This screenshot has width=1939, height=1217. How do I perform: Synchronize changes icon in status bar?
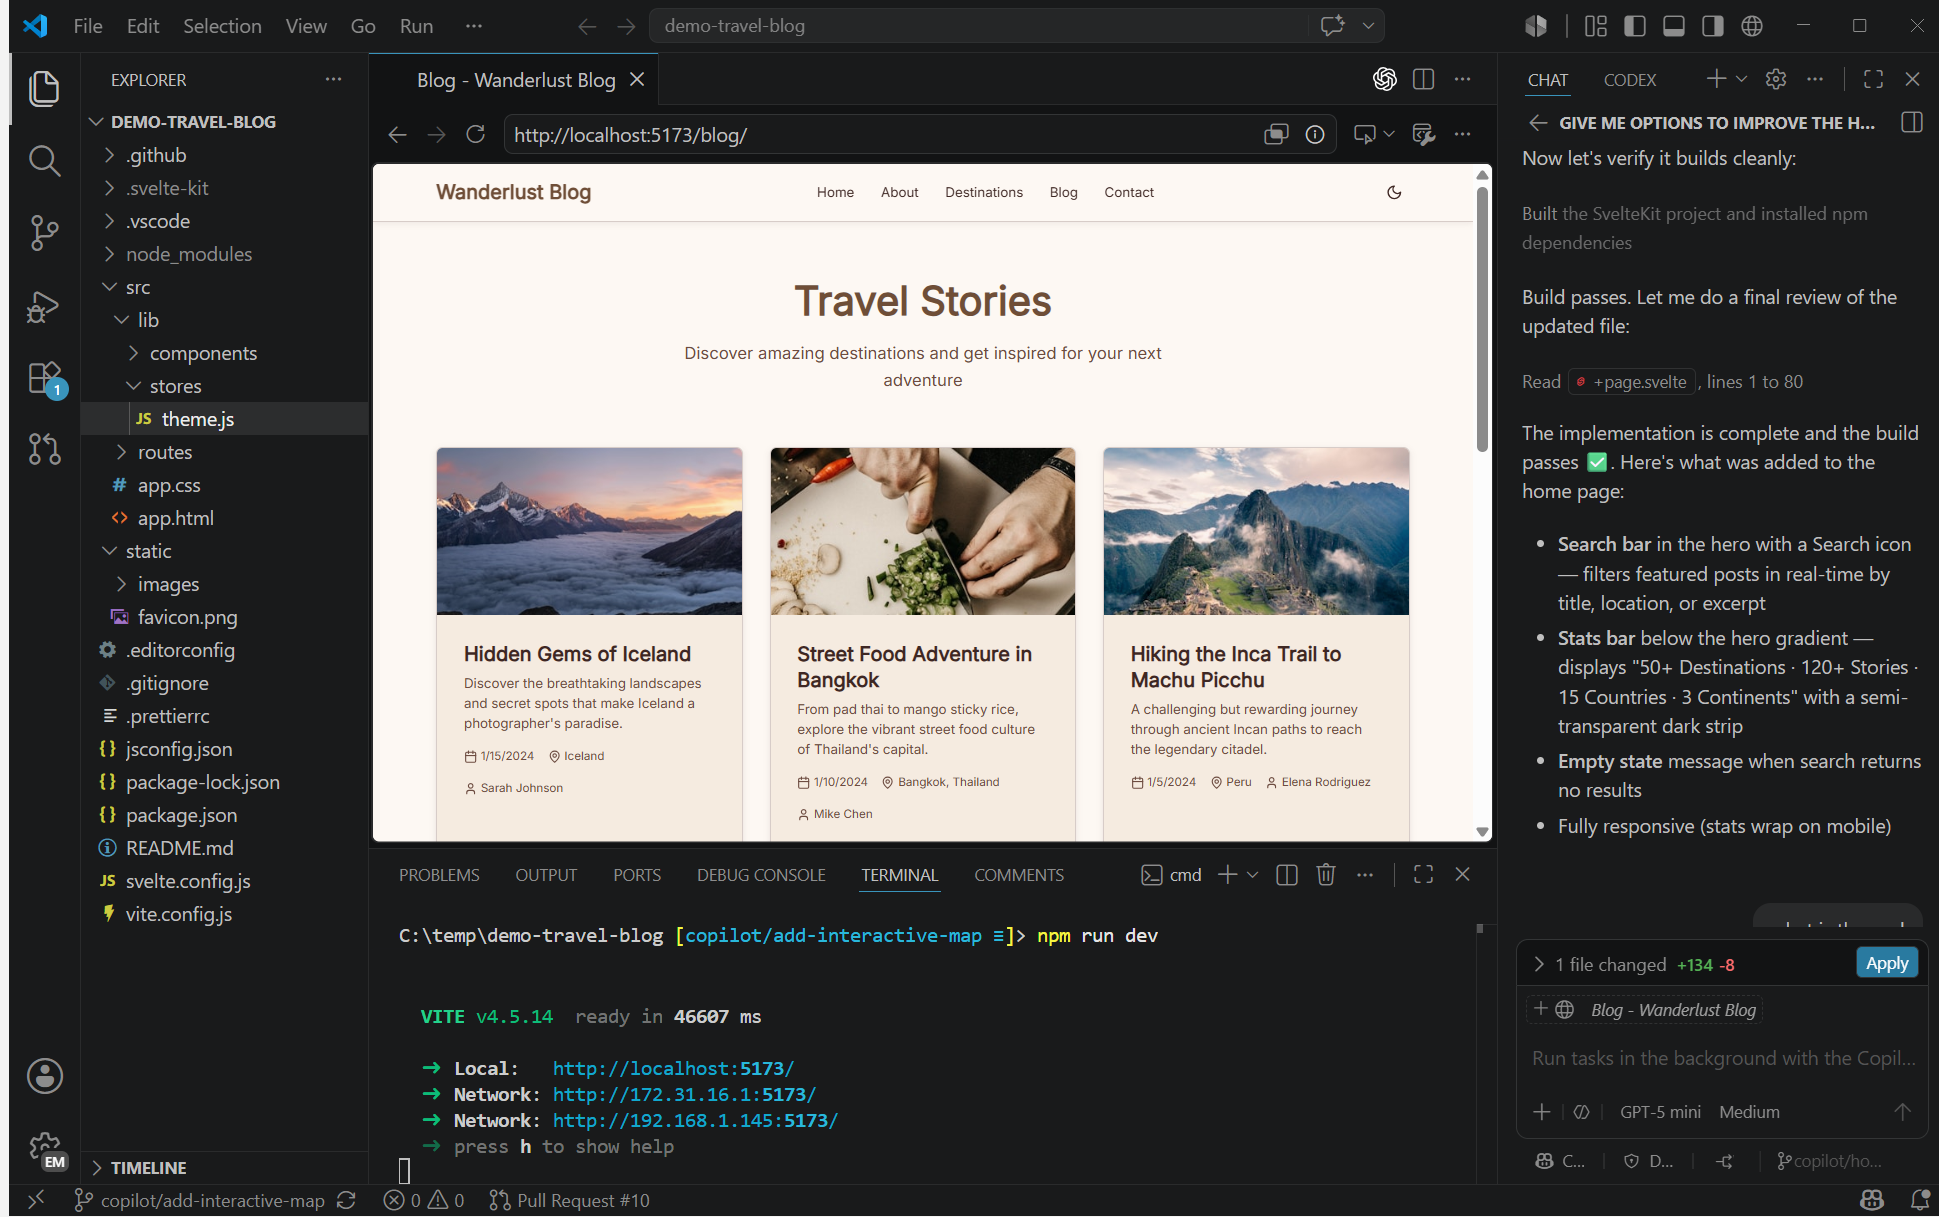point(347,1200)
